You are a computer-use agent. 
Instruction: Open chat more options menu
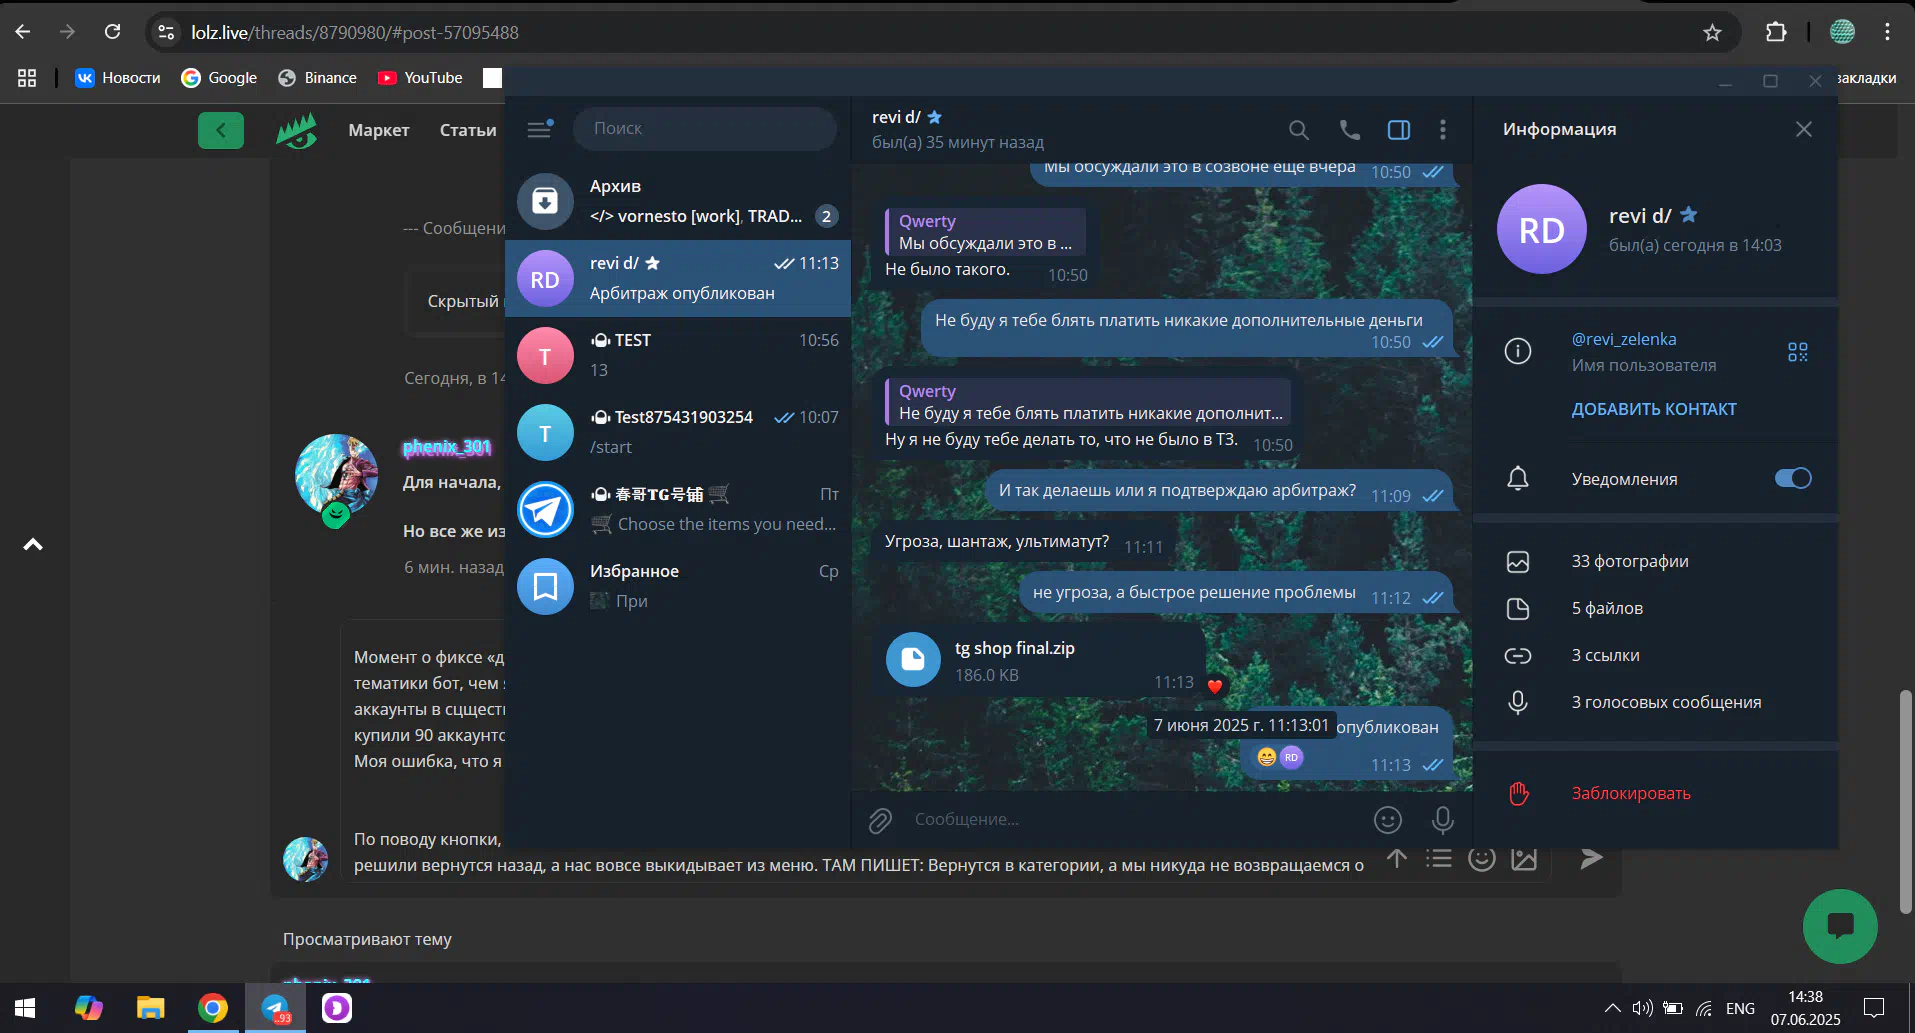[1442, 130]
